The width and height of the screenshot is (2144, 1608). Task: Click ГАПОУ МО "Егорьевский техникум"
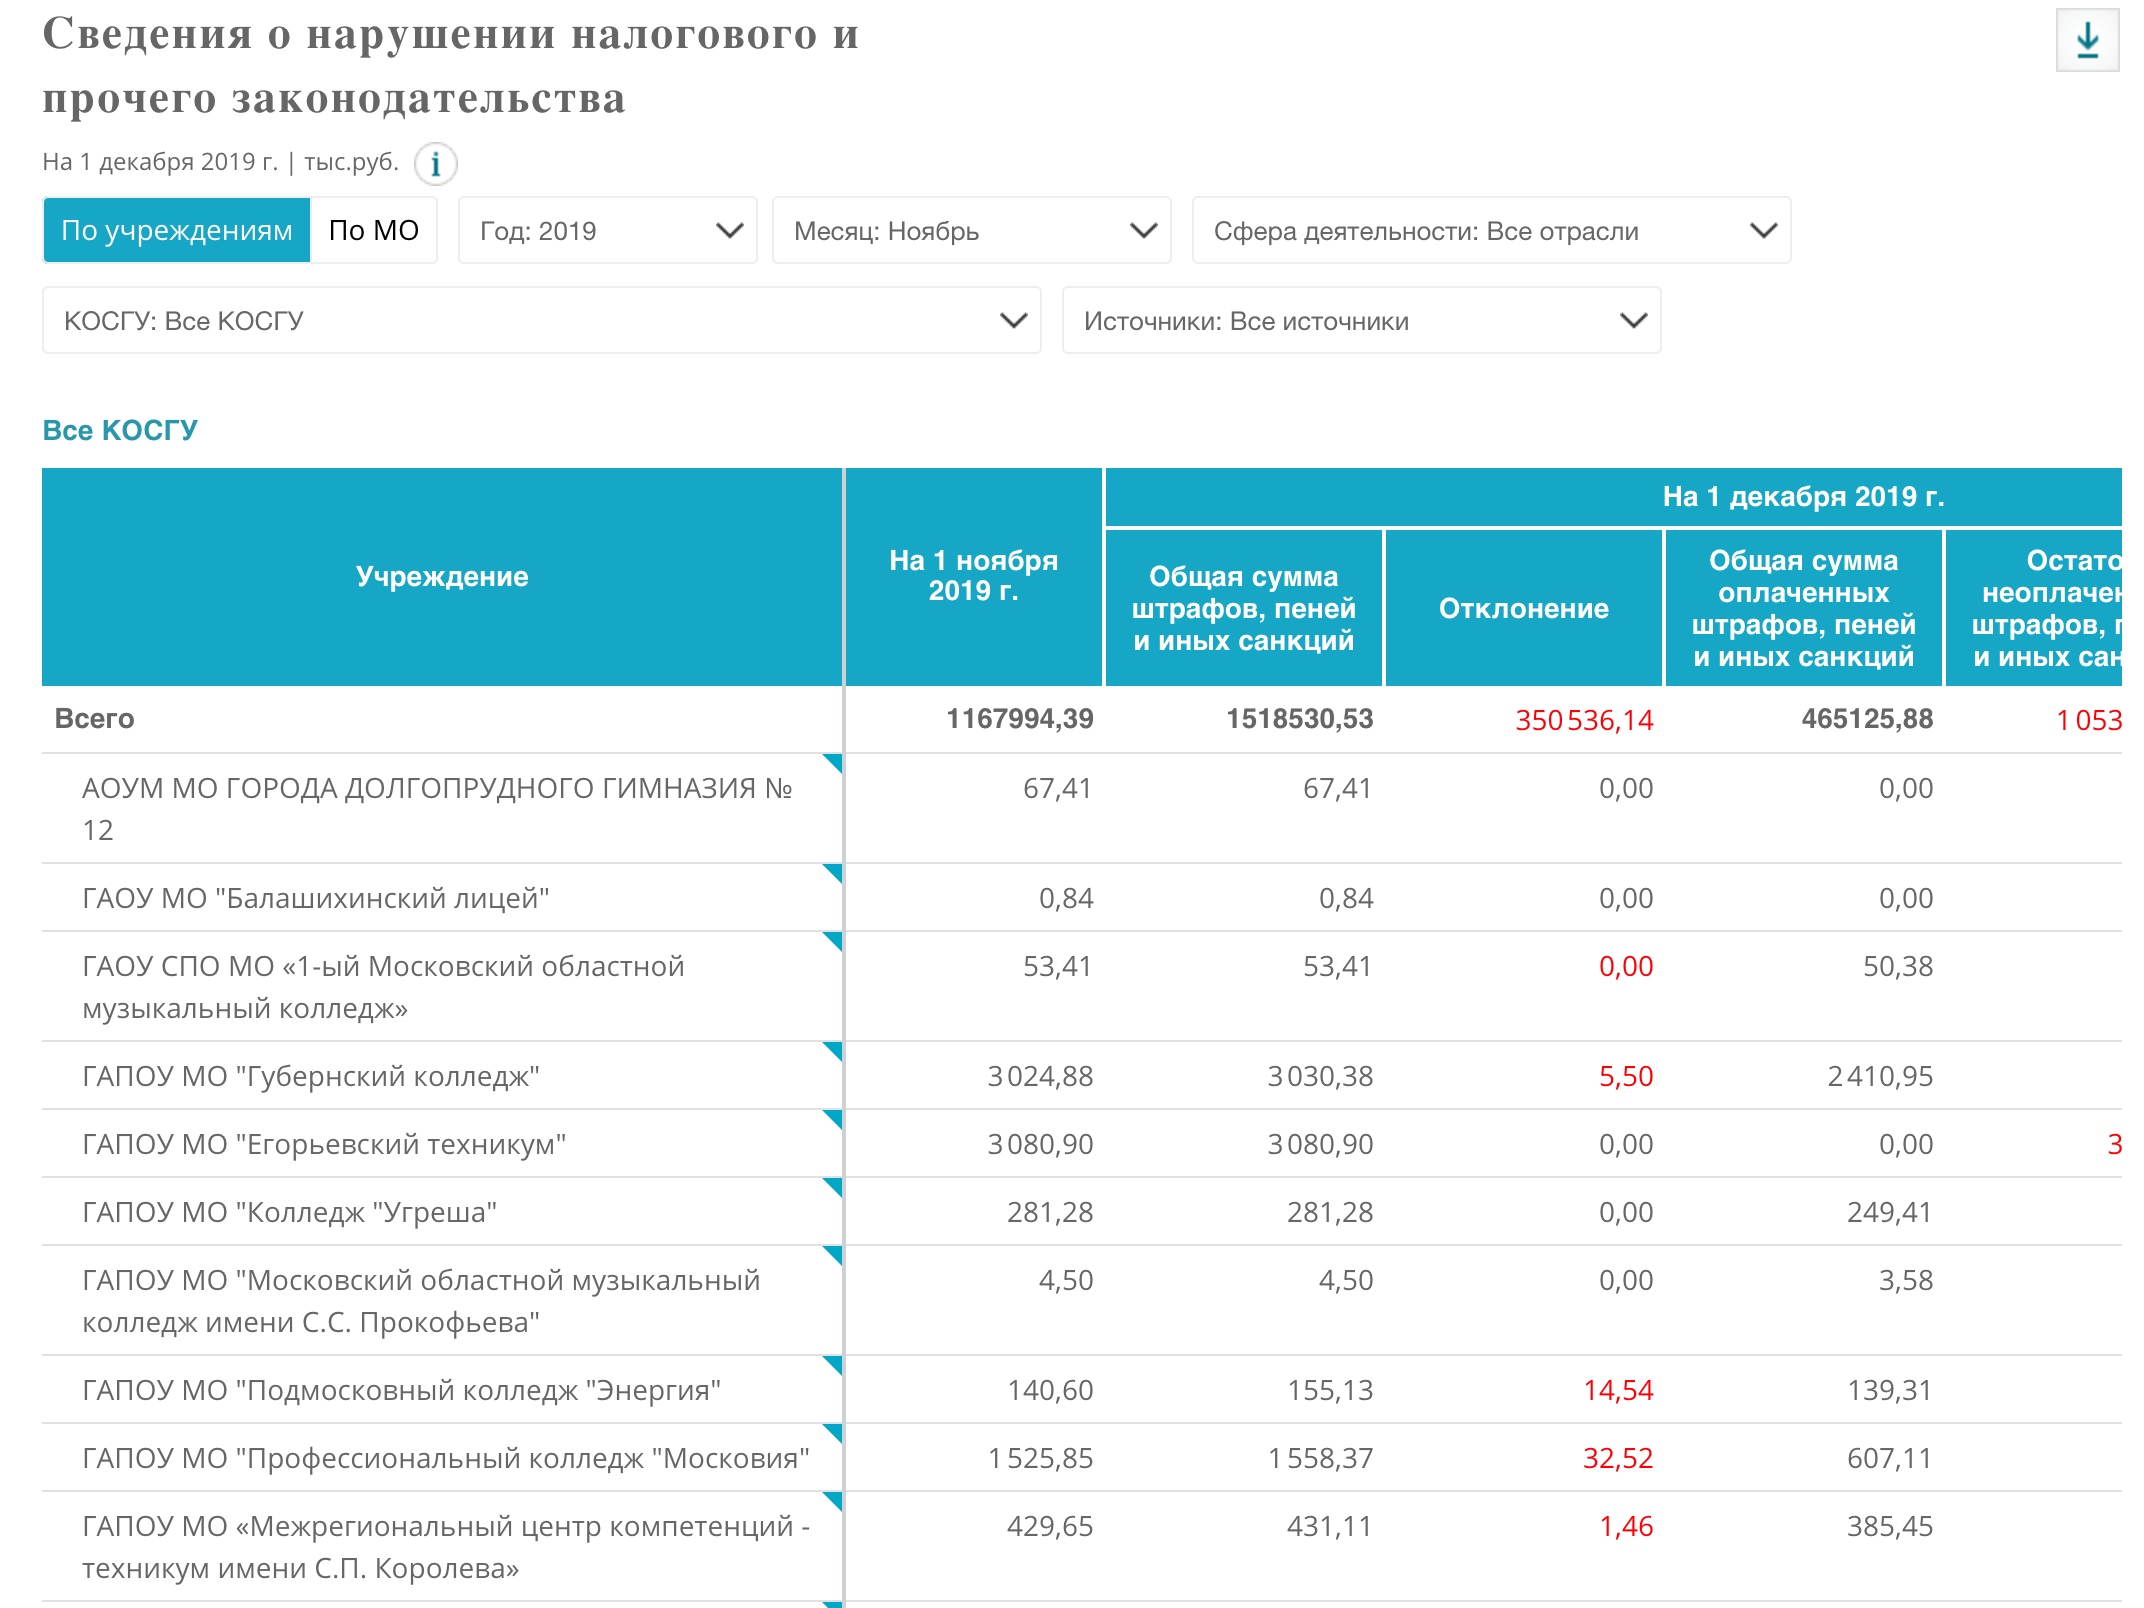(x=324, y=1144)
